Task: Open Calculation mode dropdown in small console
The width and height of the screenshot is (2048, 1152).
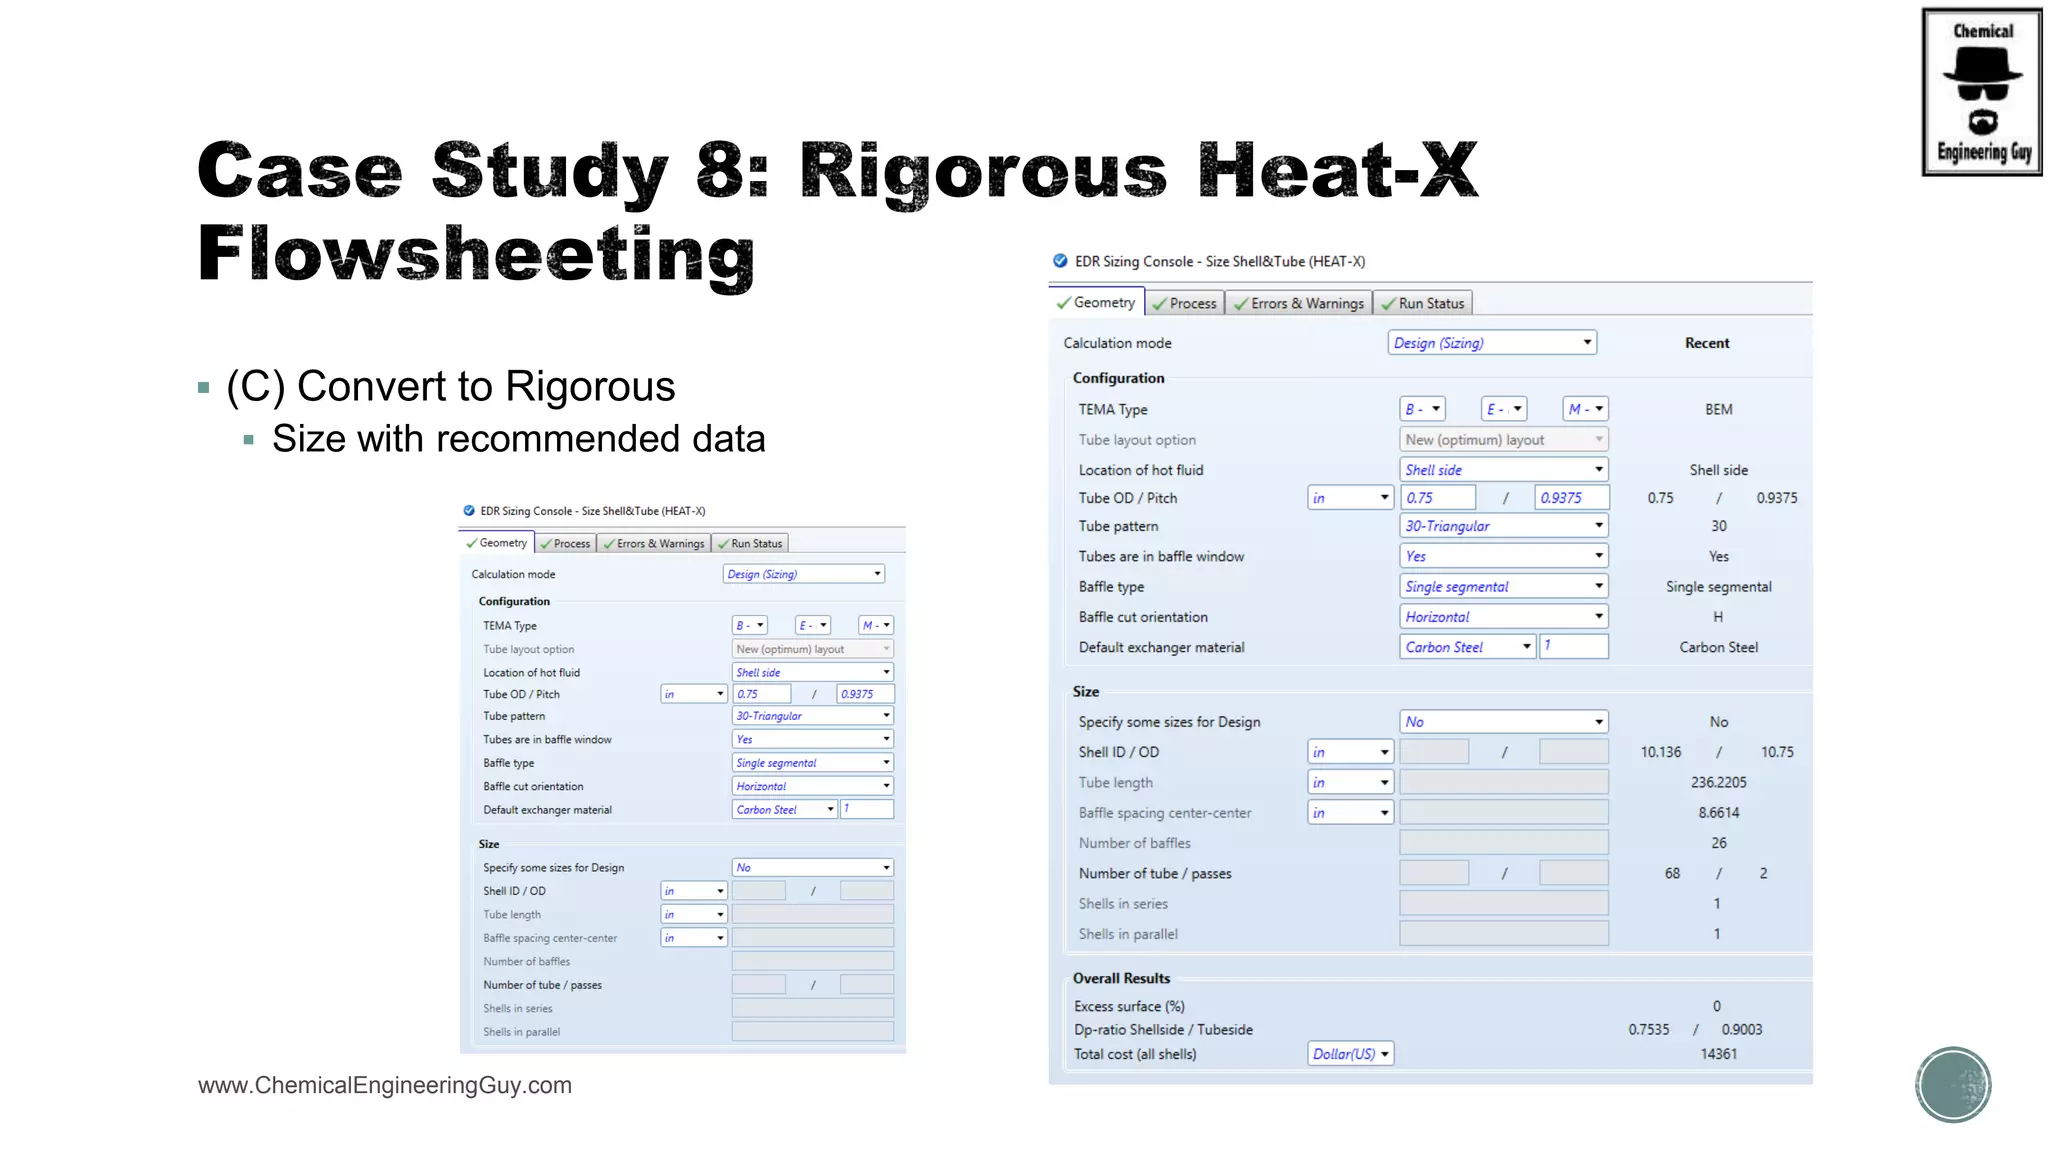Action: pos(804,574)
